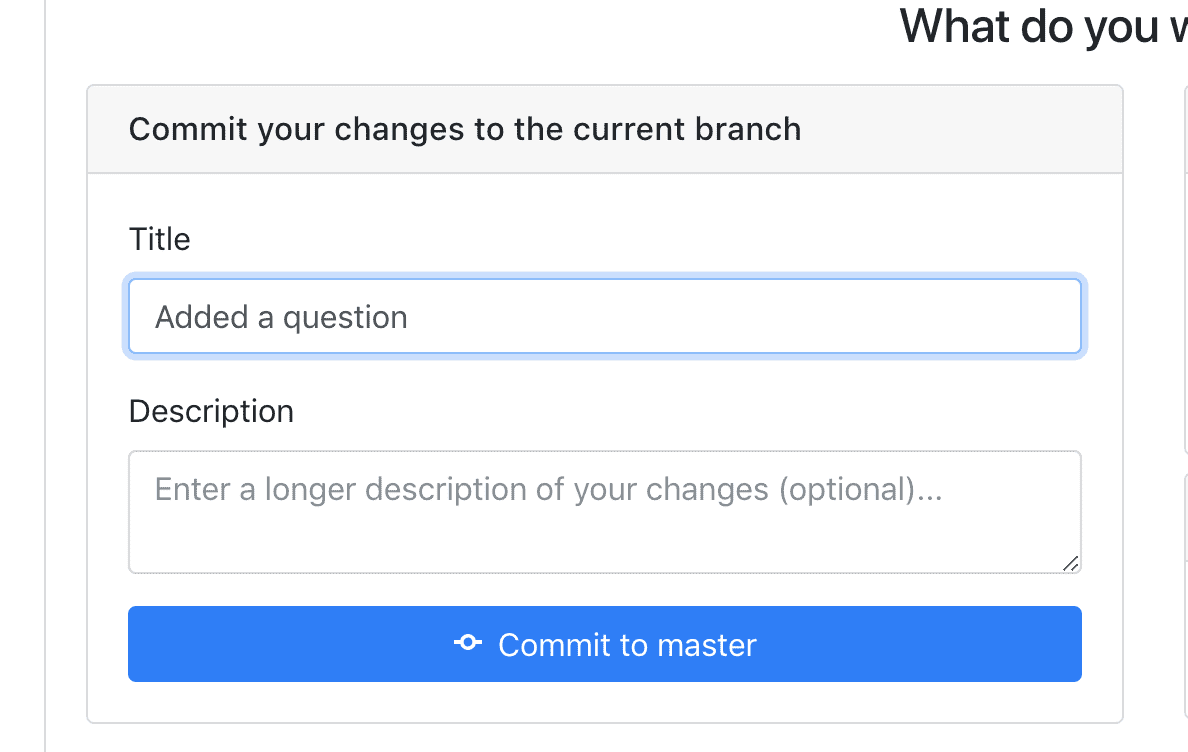This screenshot has width=1188, height=752.
Task: Click the Title label above the input
Action: pyautogui.click(x=159, y=239)
